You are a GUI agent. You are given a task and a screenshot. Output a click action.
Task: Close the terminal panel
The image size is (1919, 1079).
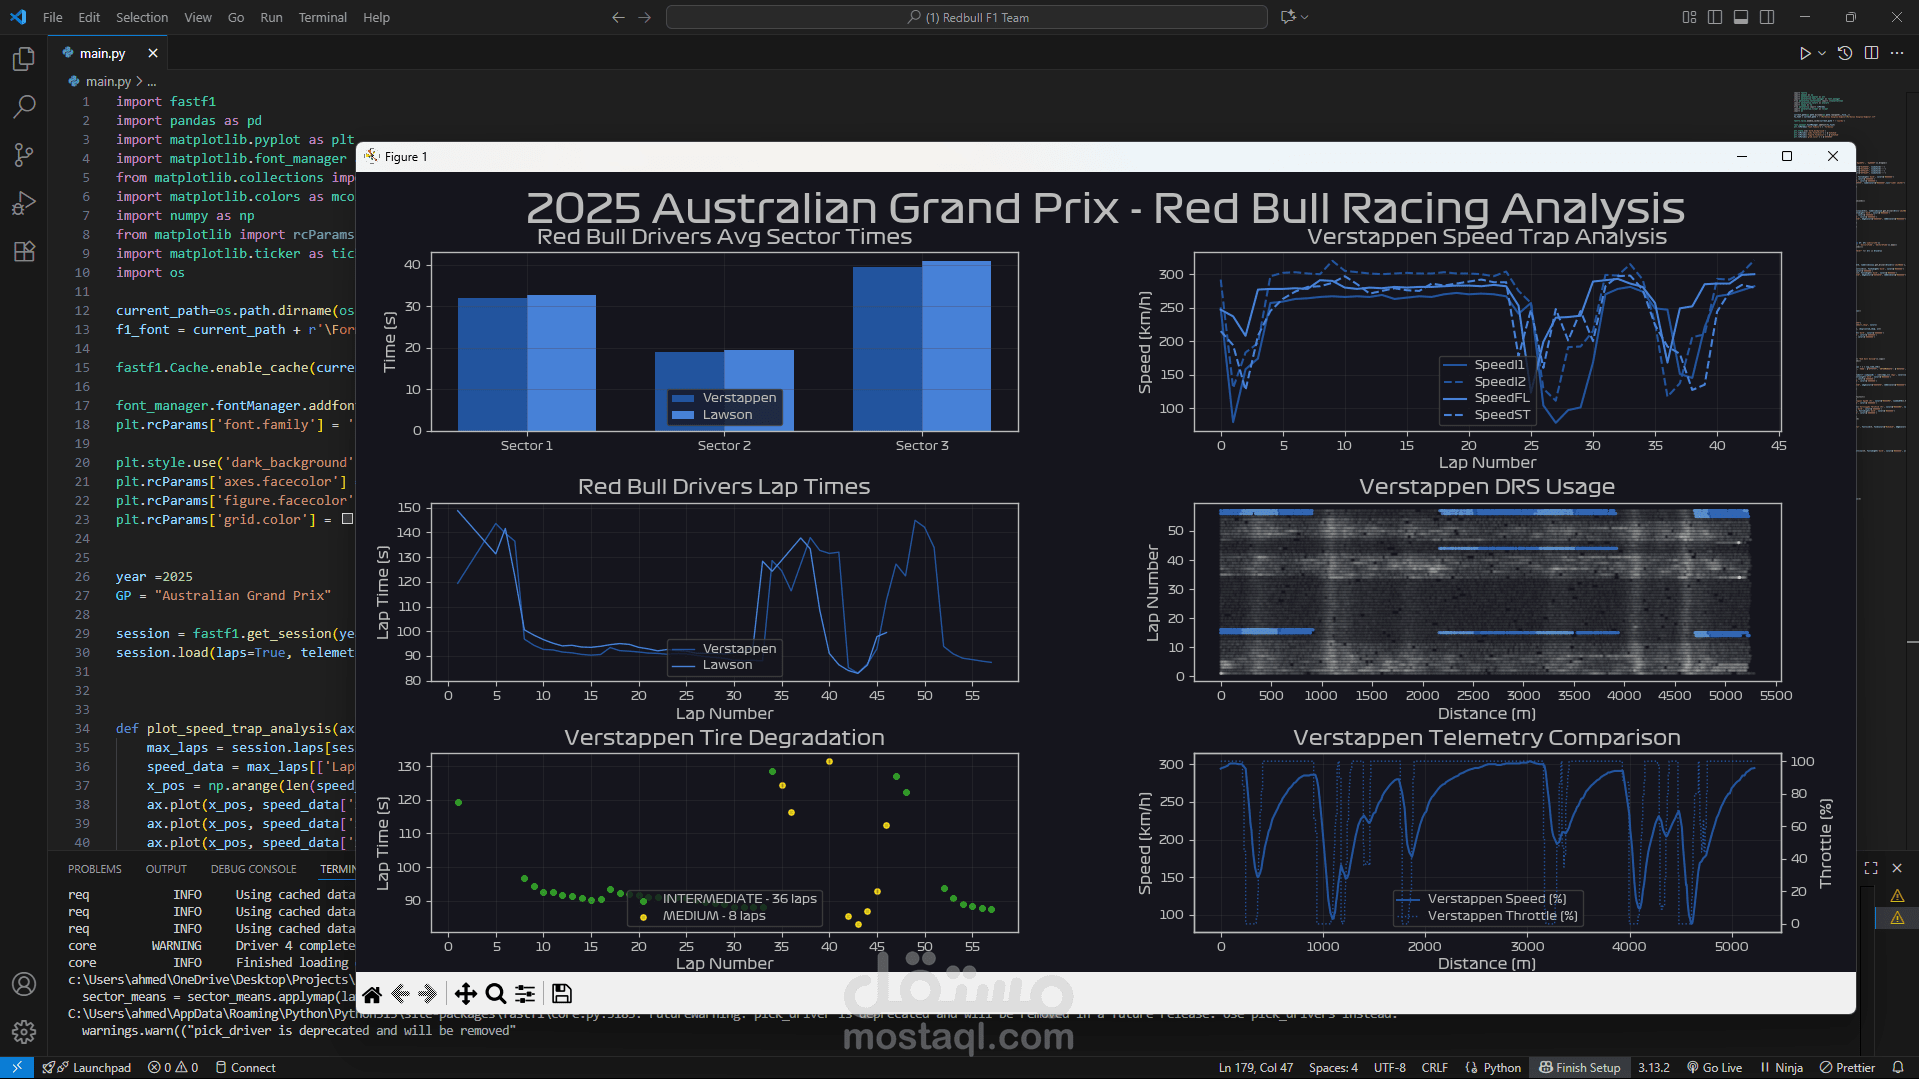[x=1897, y=868]
